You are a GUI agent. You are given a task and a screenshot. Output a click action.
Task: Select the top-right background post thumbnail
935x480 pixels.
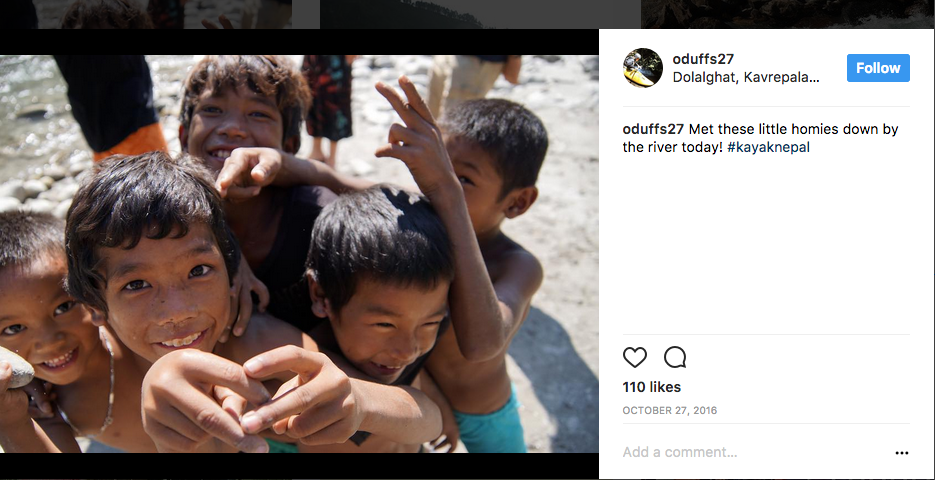[x=788, y=13]
